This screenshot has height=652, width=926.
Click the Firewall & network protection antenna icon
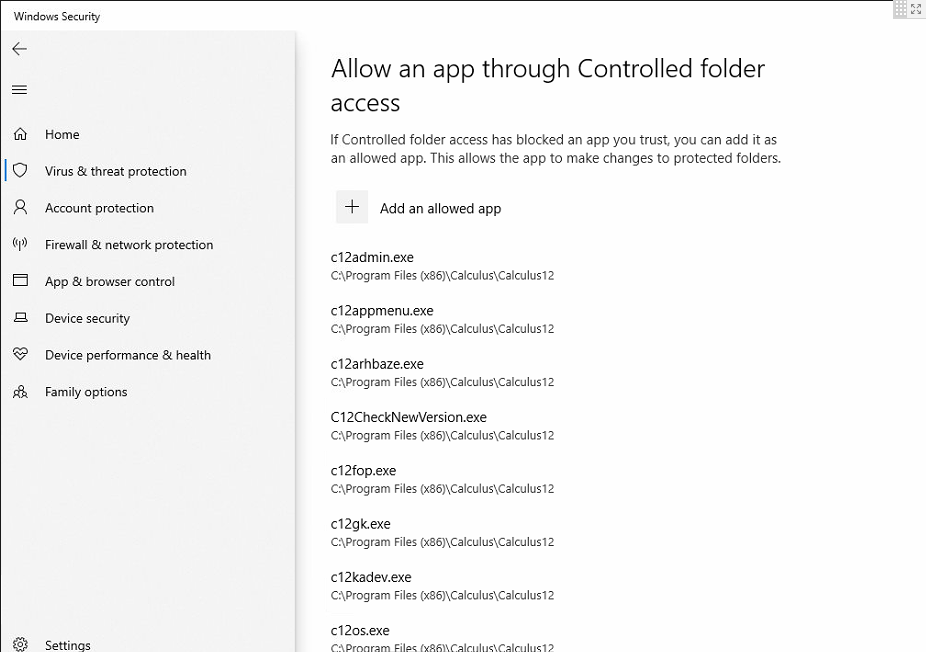[x=20, y=245]
